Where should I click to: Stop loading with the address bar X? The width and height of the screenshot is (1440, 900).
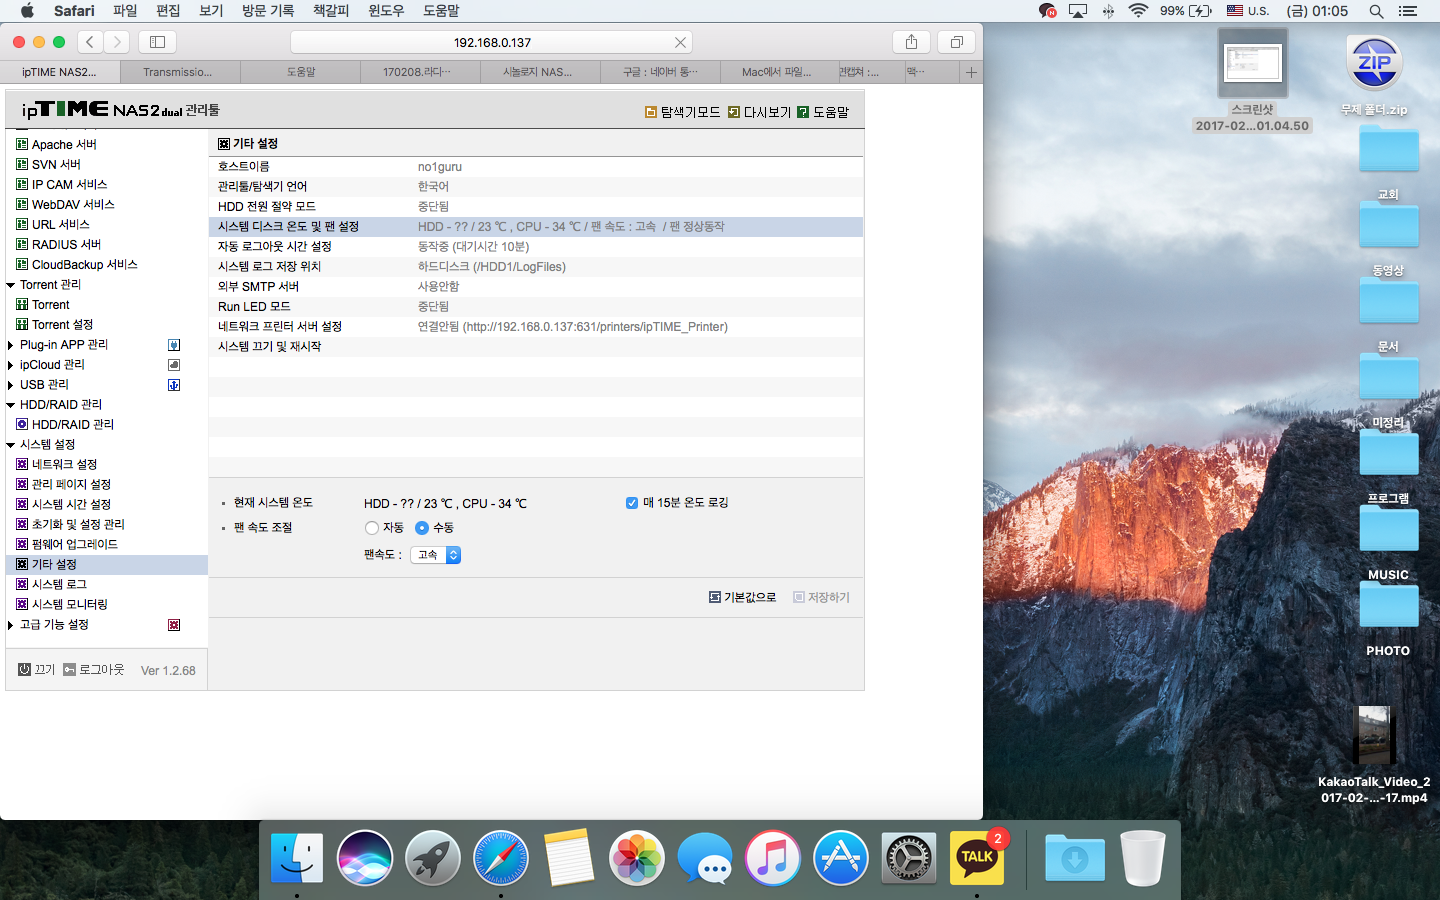point(680,42)
